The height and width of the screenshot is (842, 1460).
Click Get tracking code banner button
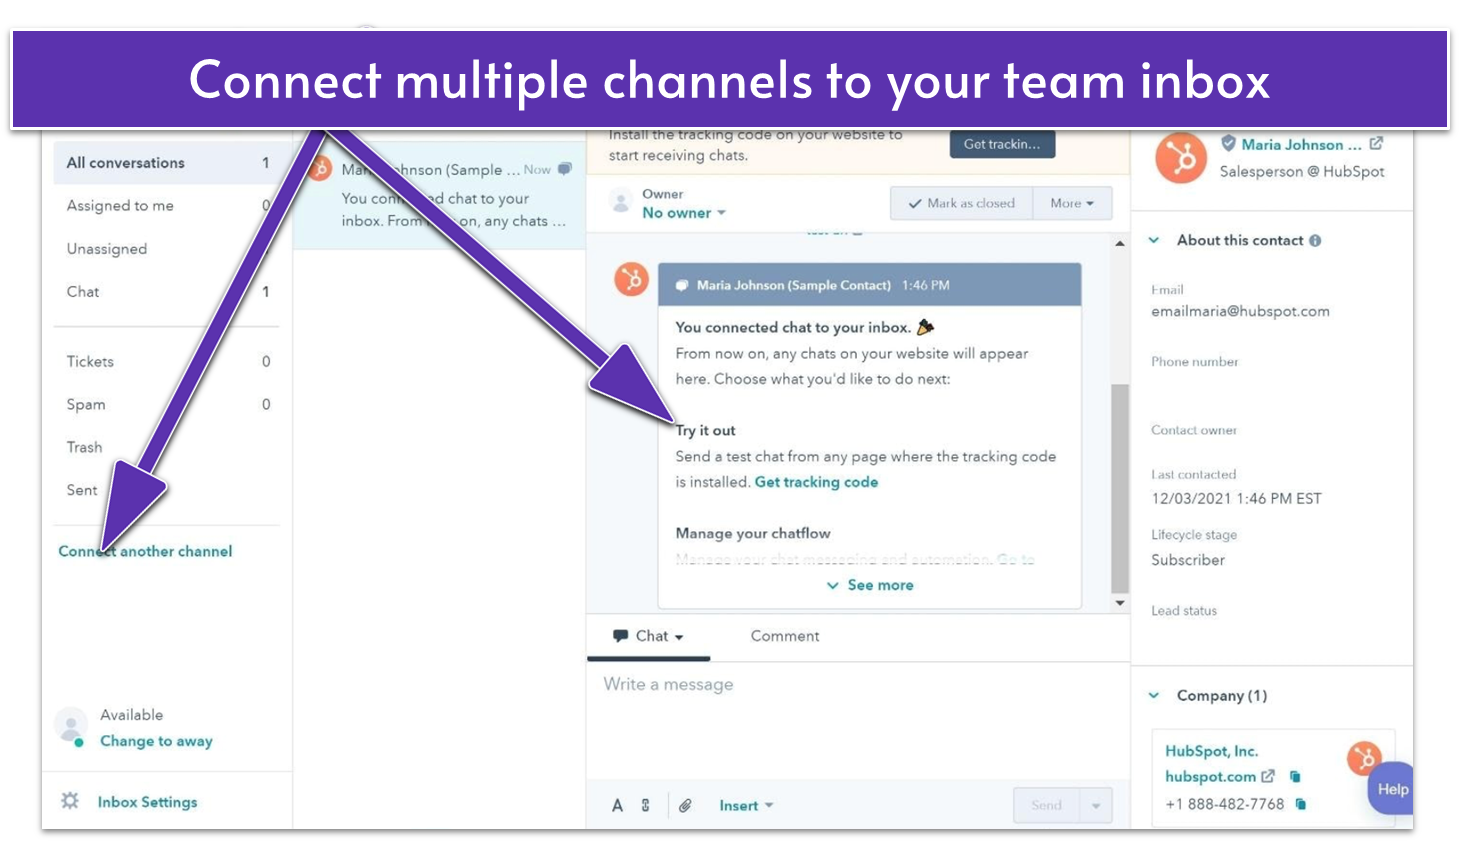click(1002, 144)
